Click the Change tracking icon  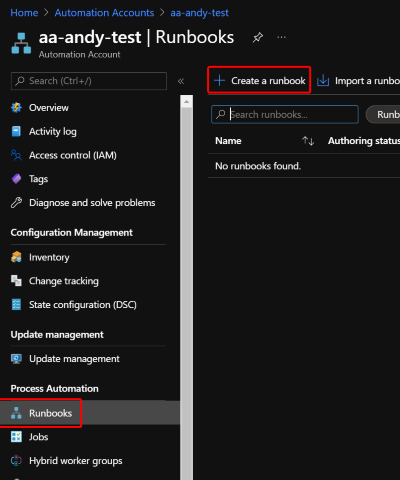[16, 281]
